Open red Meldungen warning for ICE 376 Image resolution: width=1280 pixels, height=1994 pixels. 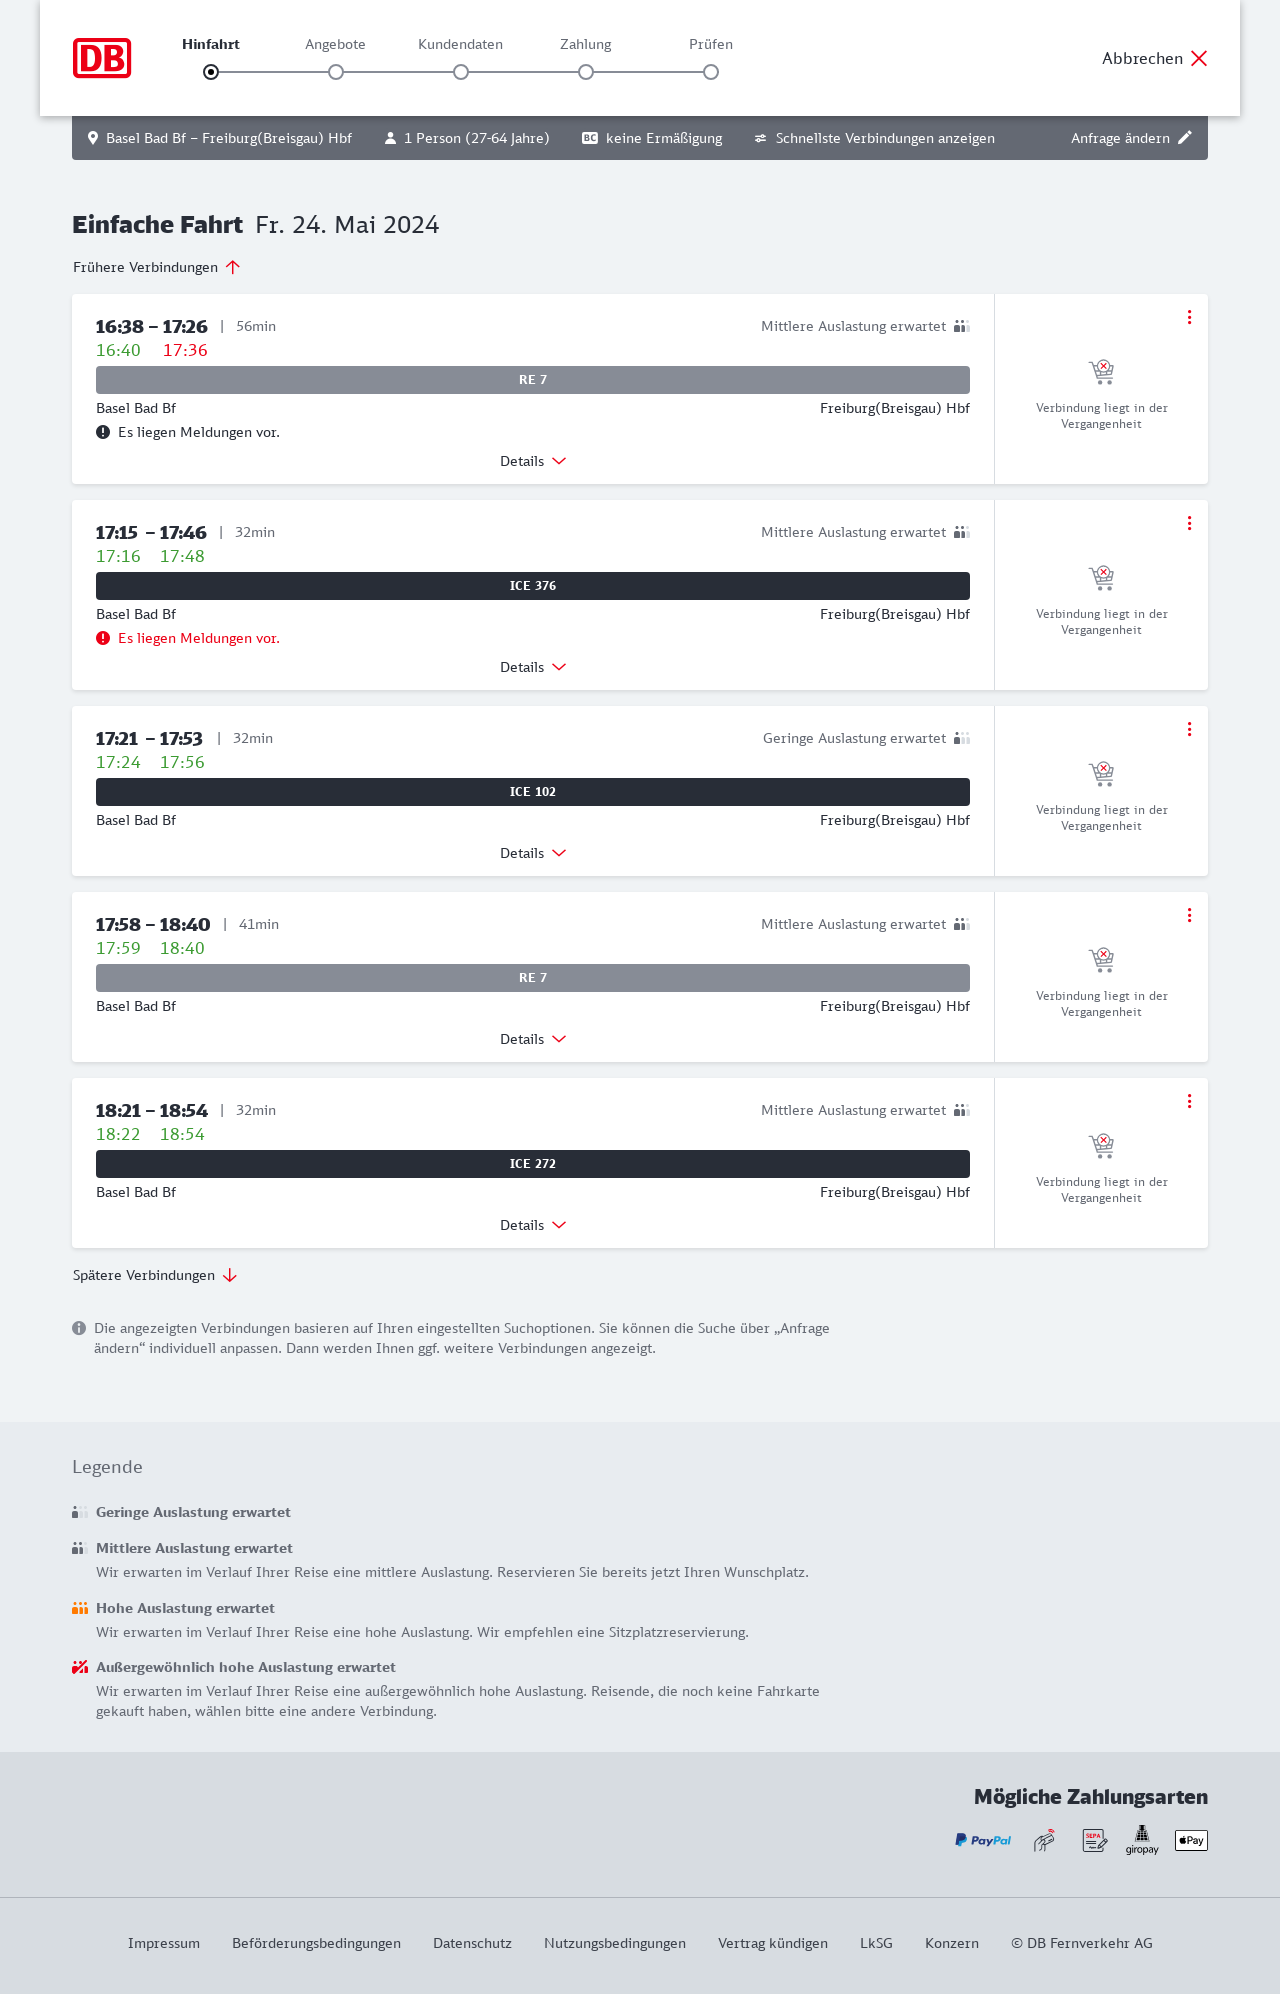(x=198, y=638)
